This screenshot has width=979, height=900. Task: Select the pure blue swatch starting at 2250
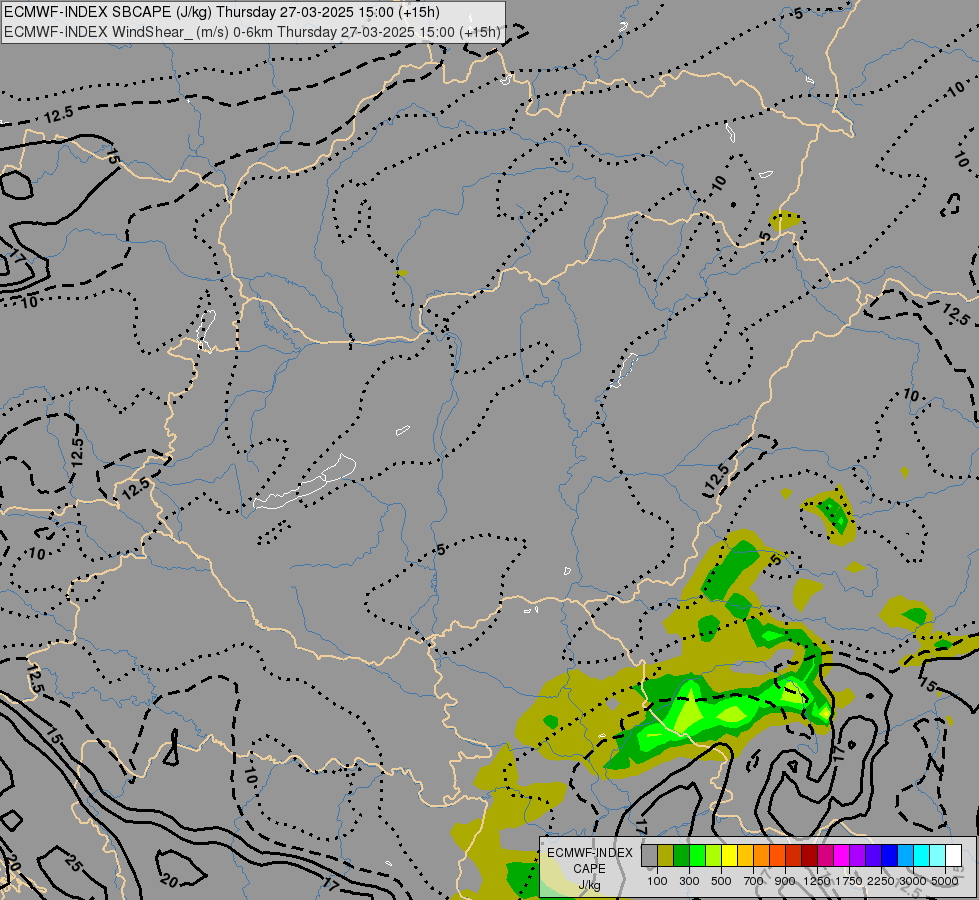(x=889, y=856)
